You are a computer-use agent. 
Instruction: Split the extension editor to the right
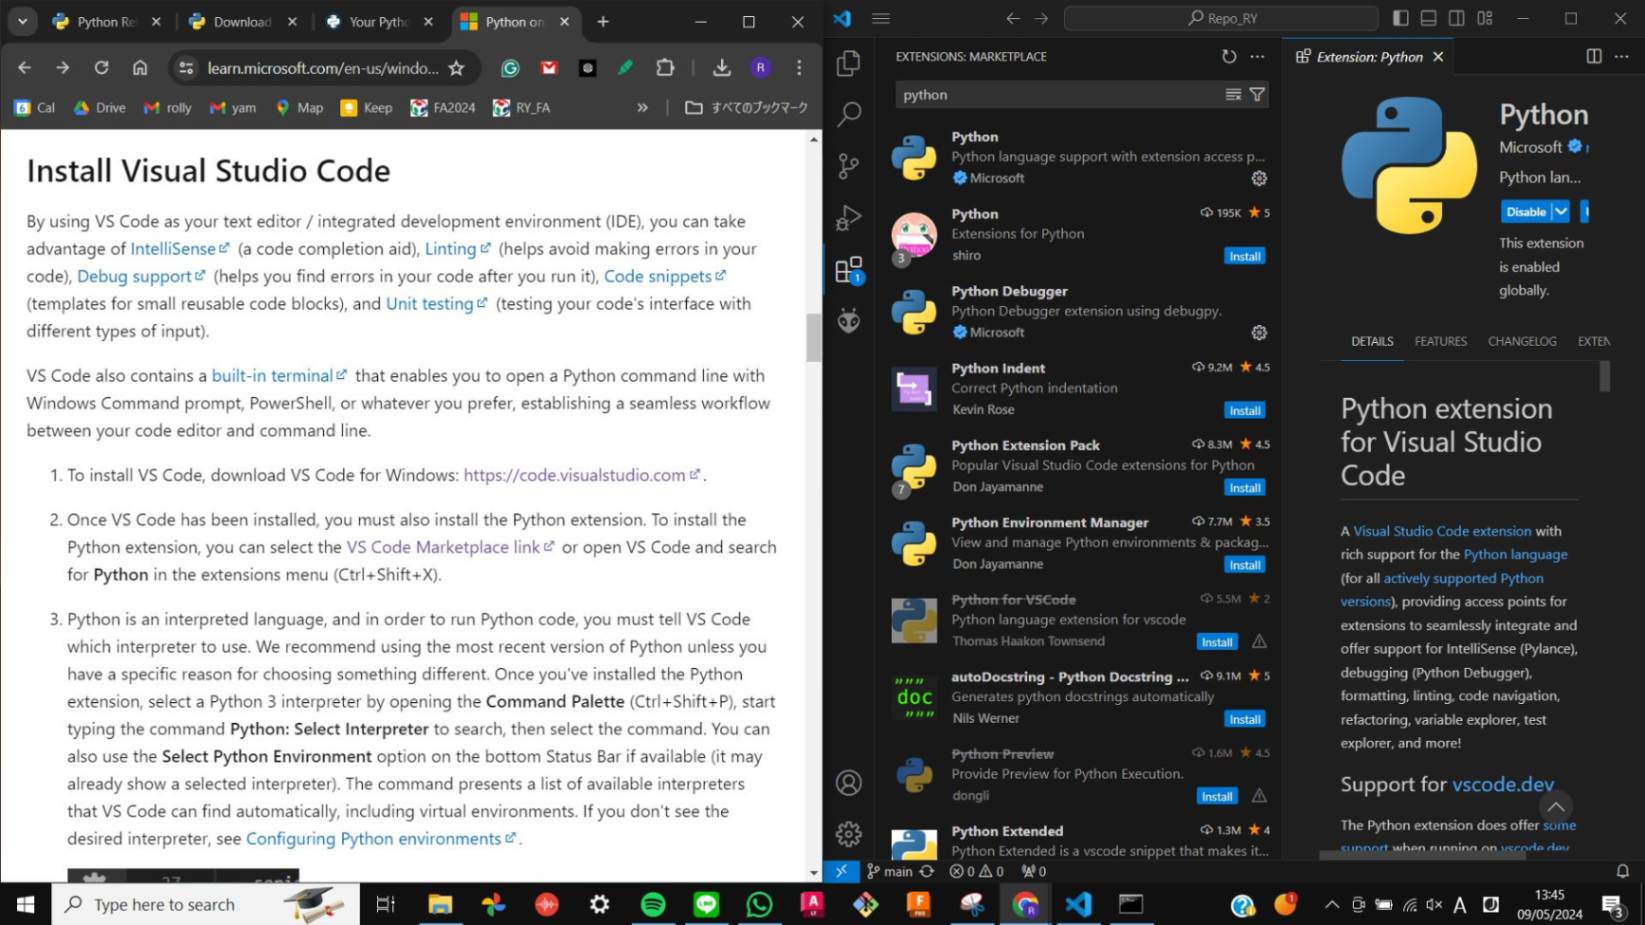(1594, 57)
